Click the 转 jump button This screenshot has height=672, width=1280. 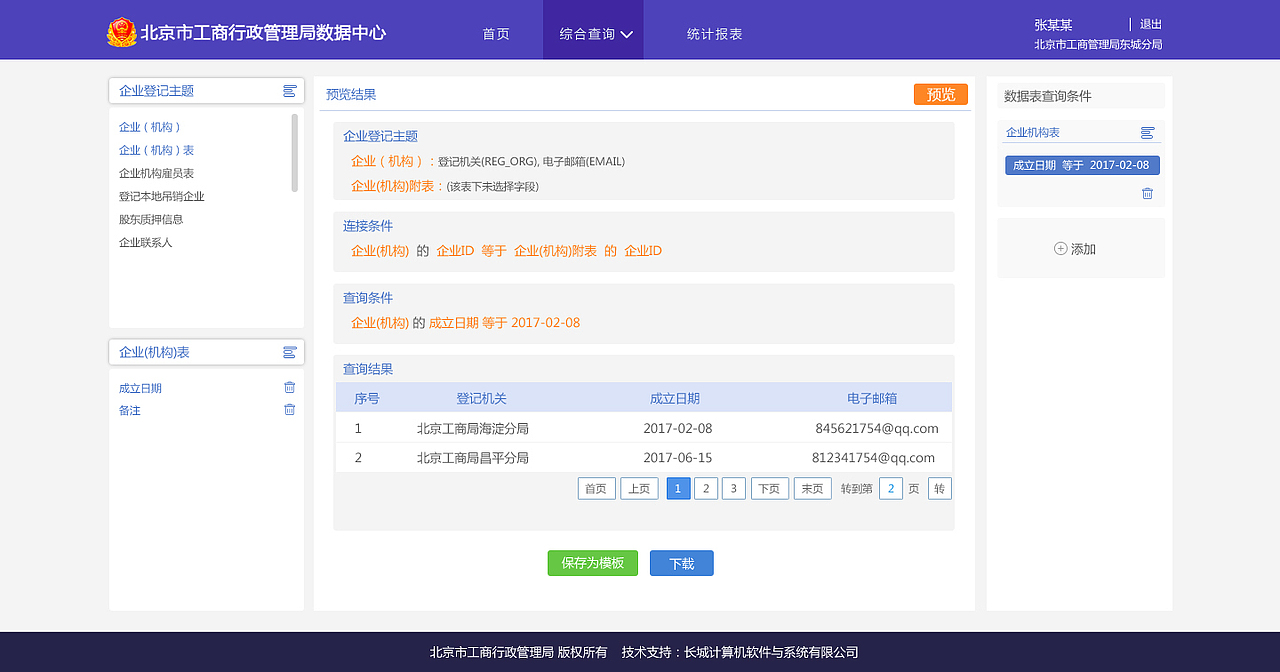pyautogui.click(x=940, y=488)
